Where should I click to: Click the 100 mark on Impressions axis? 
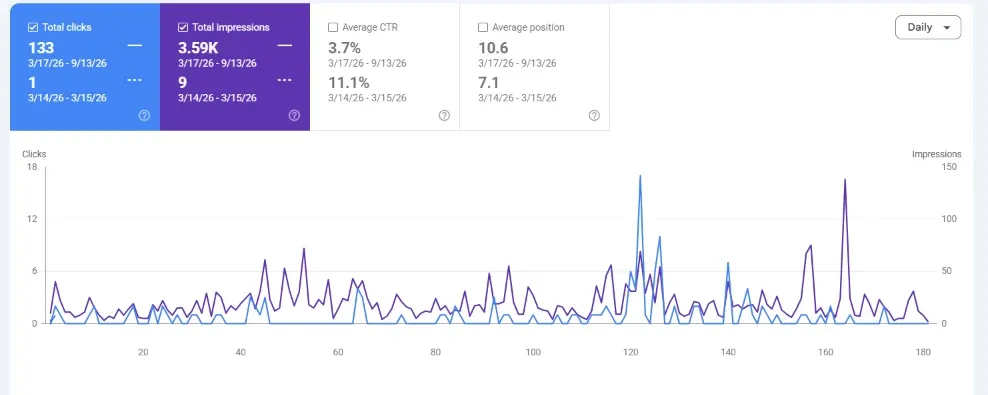[x=949, y=219]
